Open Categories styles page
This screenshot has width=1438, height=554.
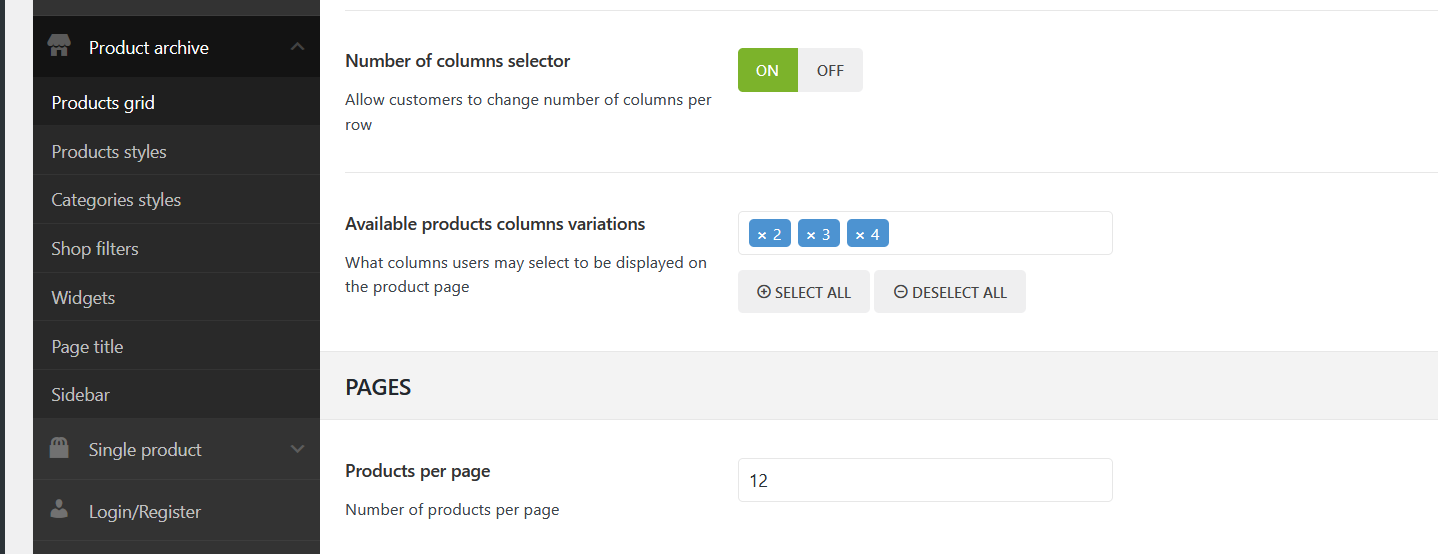[x=116, y=200]
